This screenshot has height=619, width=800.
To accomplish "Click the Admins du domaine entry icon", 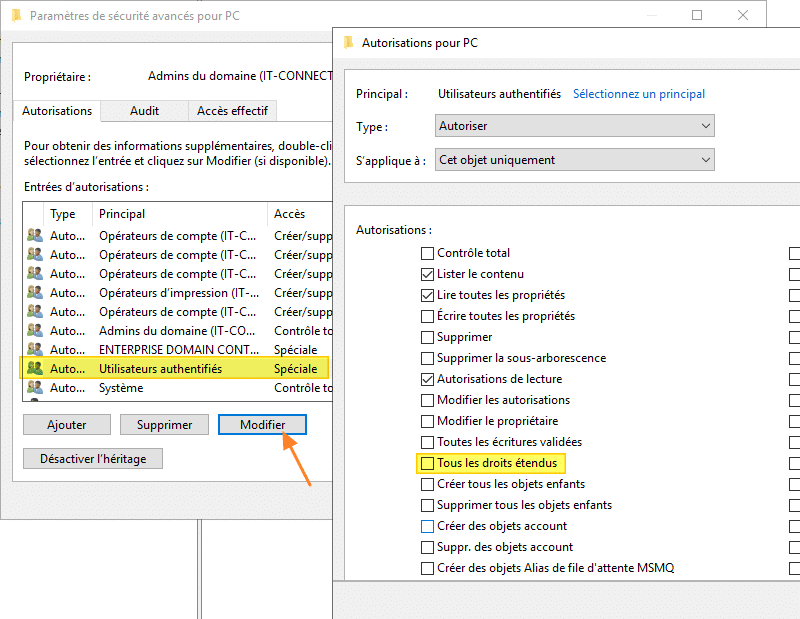I will point(35,331).
